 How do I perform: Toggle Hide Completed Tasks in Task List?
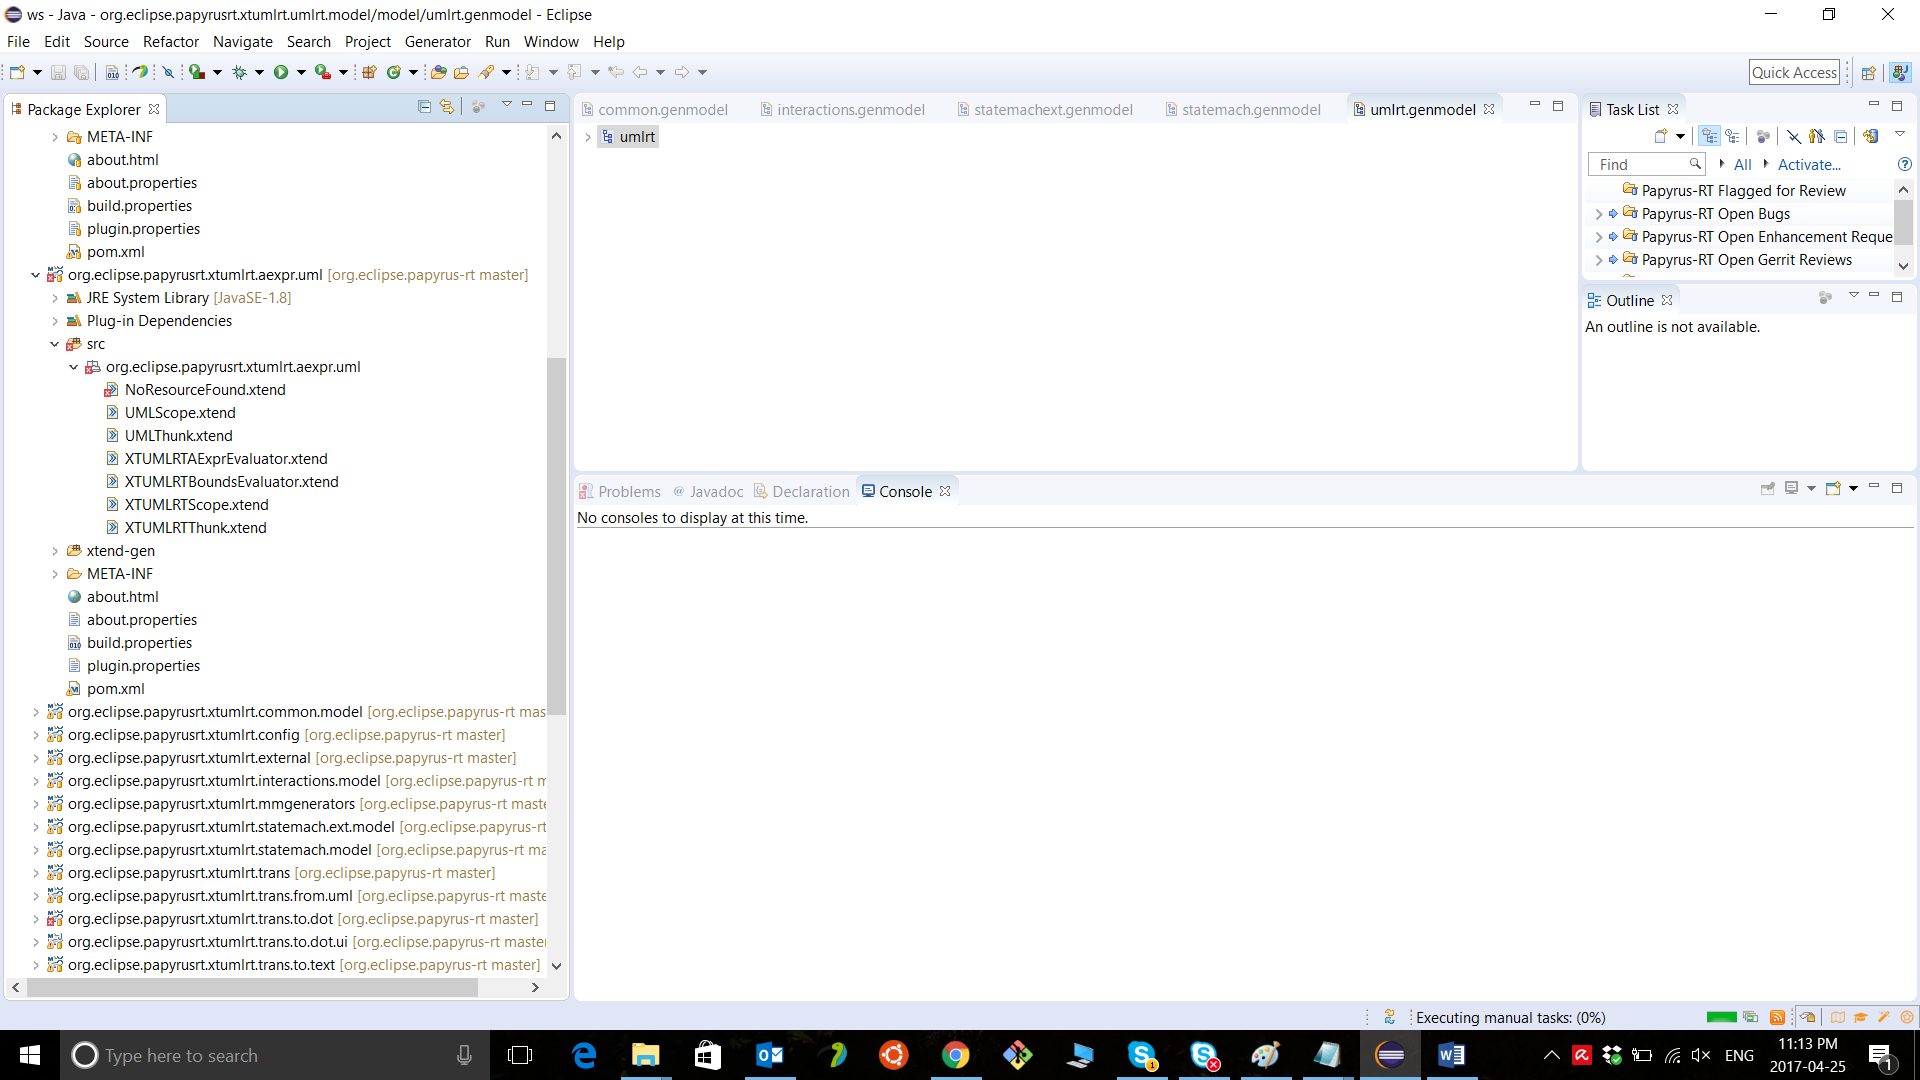(x=1793, y=136)
